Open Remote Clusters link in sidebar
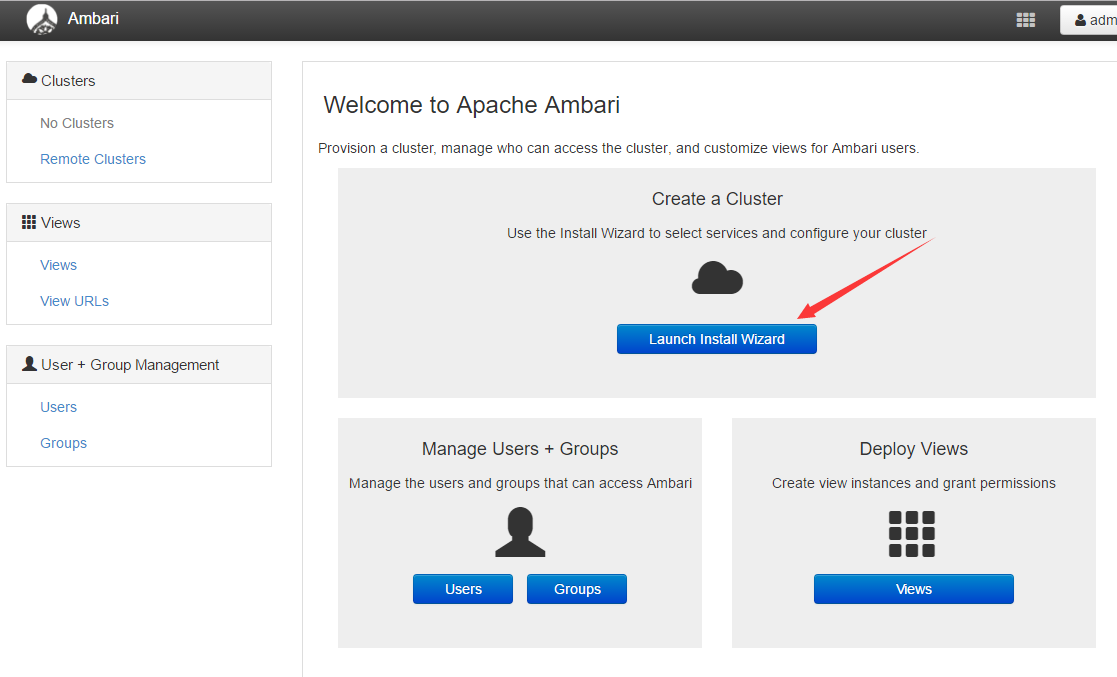Image resolution: width=1117 pixels, height=677 pixels. [93, 159]
